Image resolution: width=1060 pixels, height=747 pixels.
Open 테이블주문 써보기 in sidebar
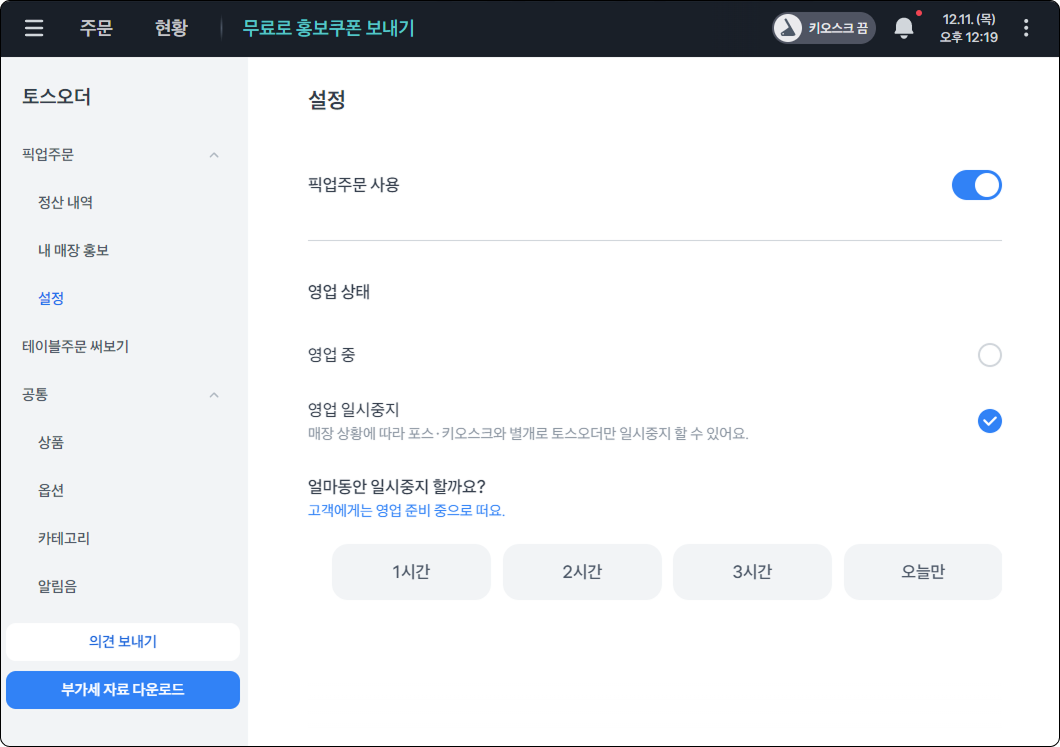76,347
